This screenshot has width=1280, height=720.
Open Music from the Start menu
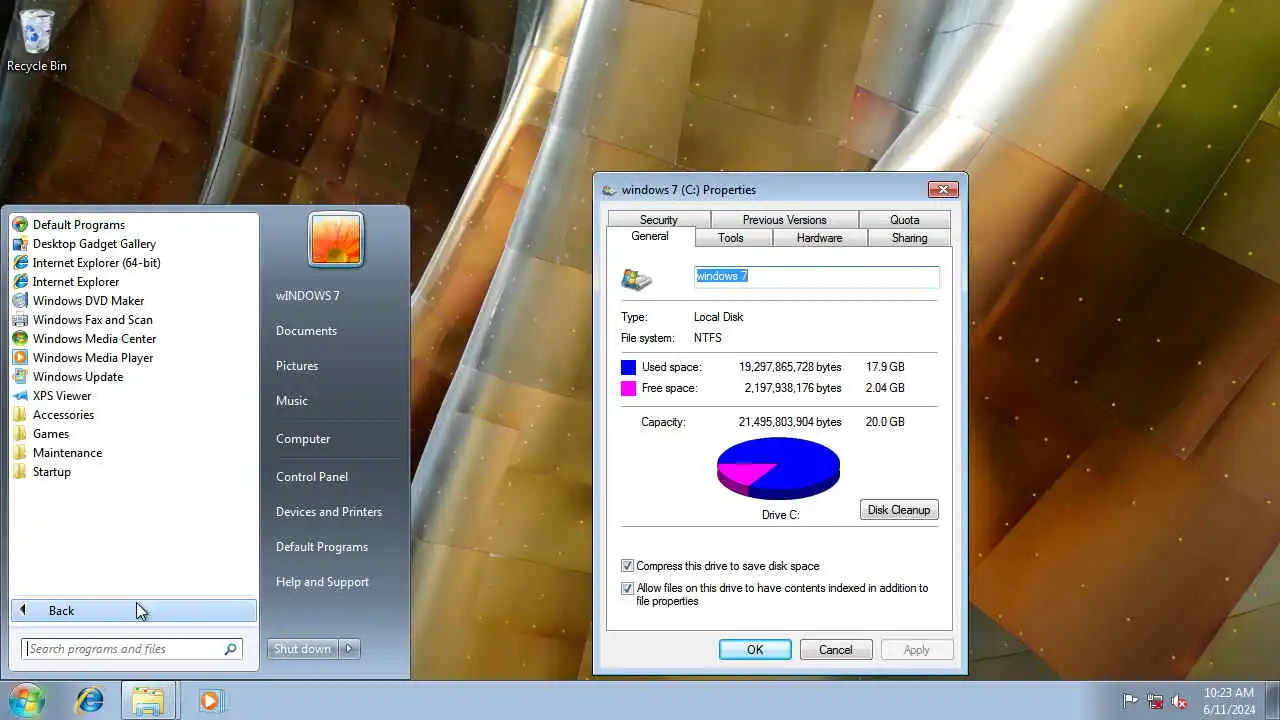292,401
